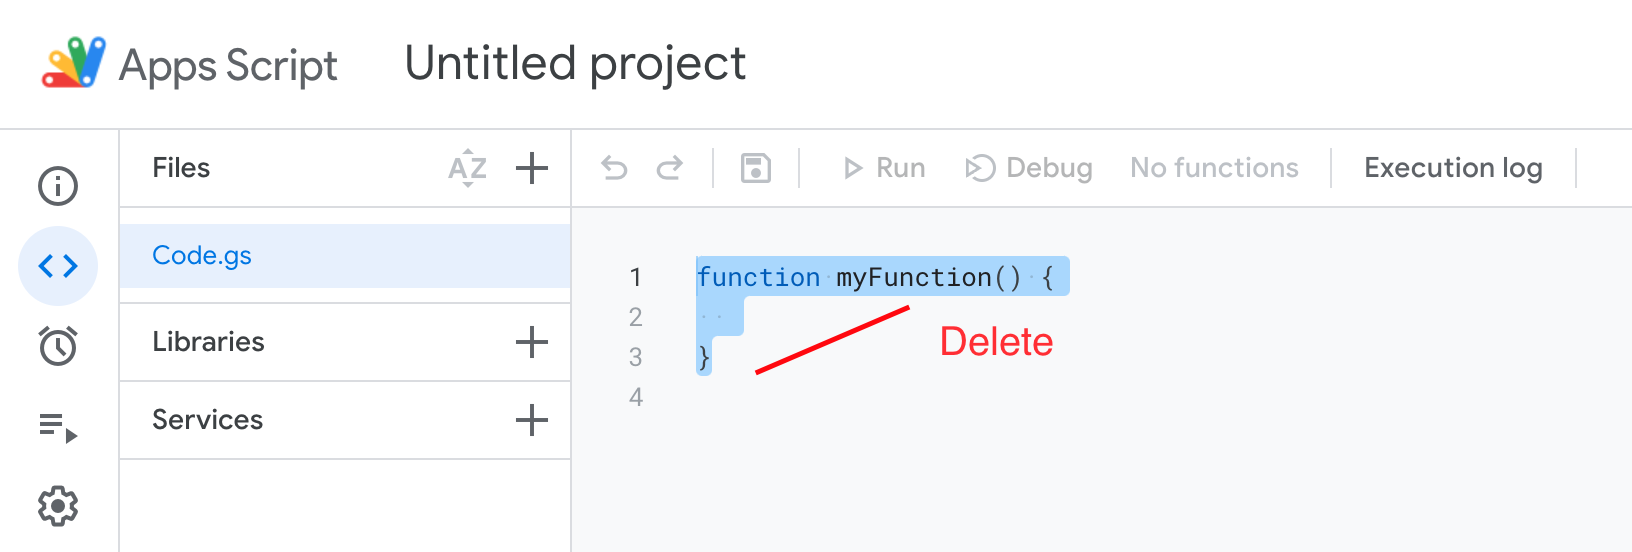The image size is (1632, 552).
Task: Open Triggers alarm clock icon
Action: (x=58, y=346)
